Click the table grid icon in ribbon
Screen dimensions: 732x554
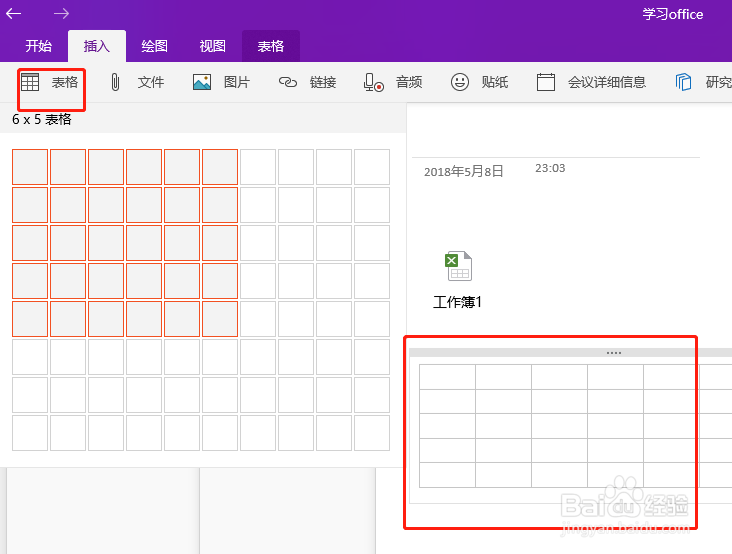click(x=30, y=83)
